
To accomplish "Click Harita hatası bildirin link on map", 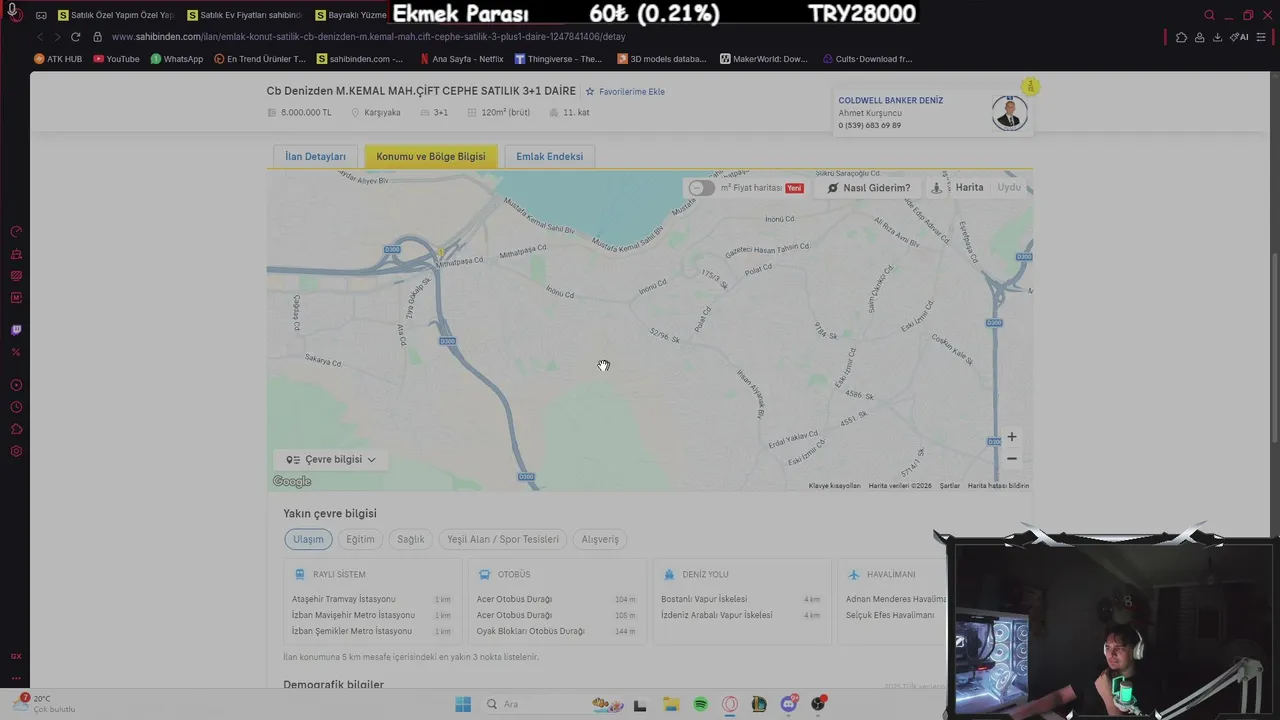I will coord(998,486).
